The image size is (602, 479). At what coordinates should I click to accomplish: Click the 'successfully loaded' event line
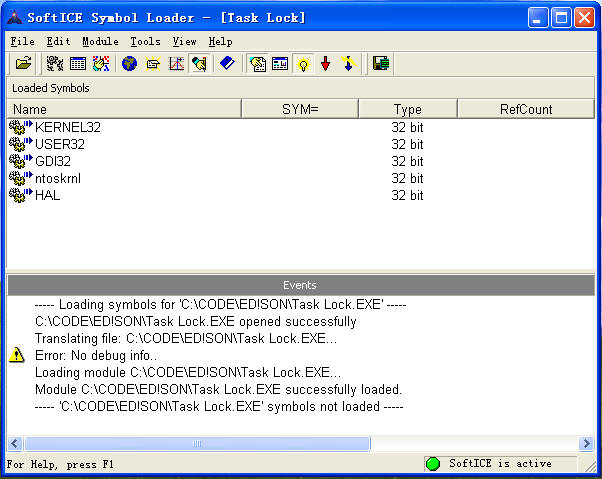(218, 389)
